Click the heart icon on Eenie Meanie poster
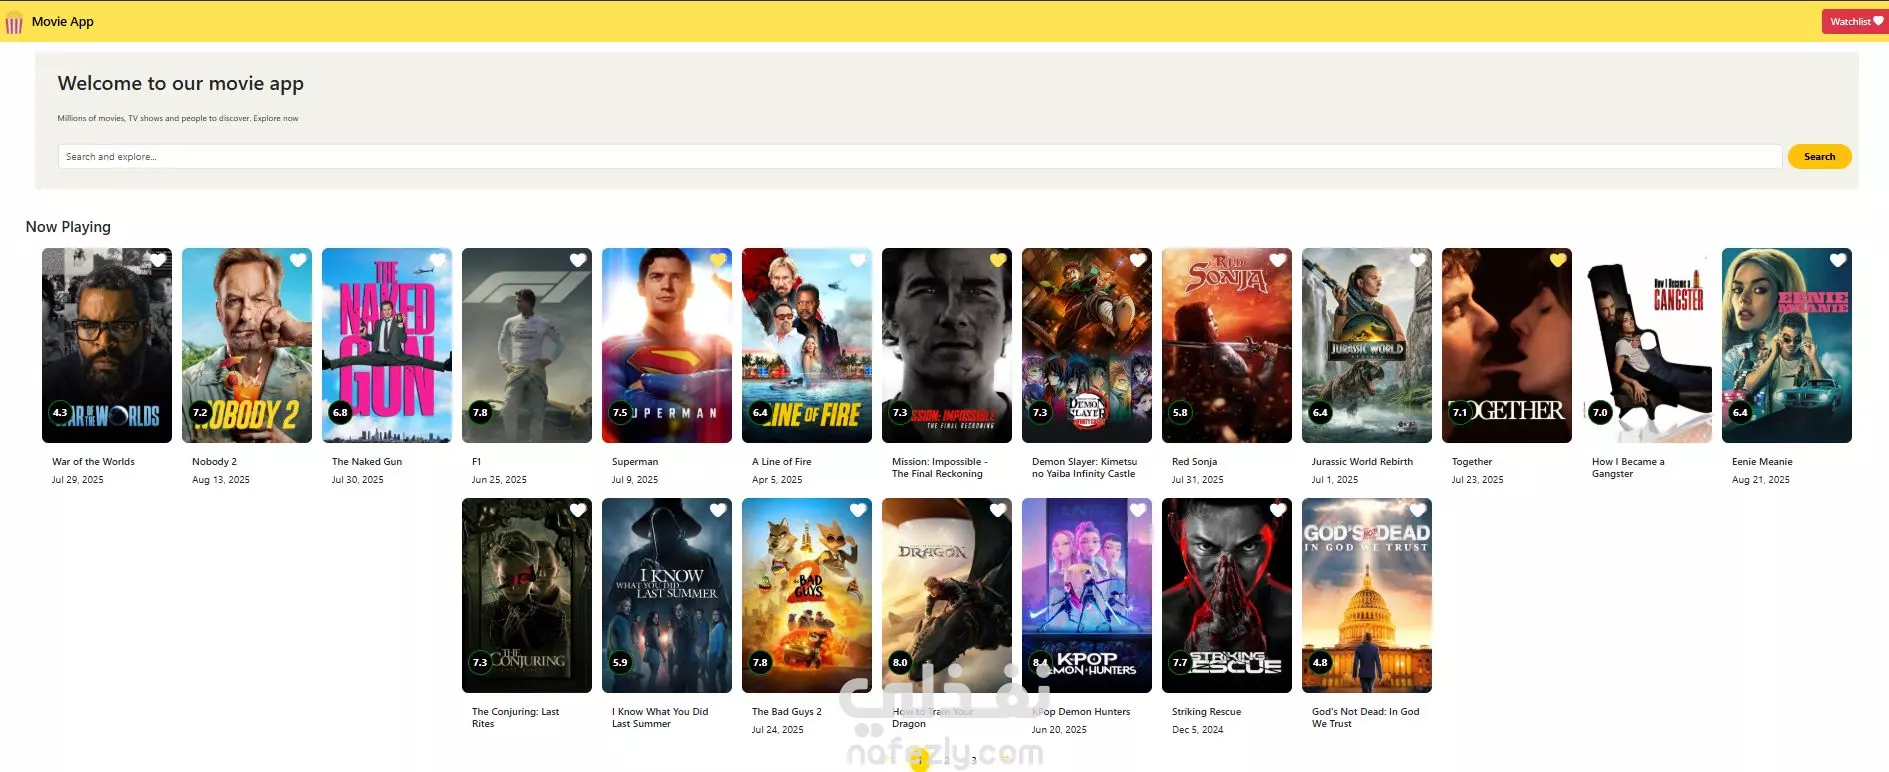1889x772 pixels. pyautogui.click(x=1838, y=260)
